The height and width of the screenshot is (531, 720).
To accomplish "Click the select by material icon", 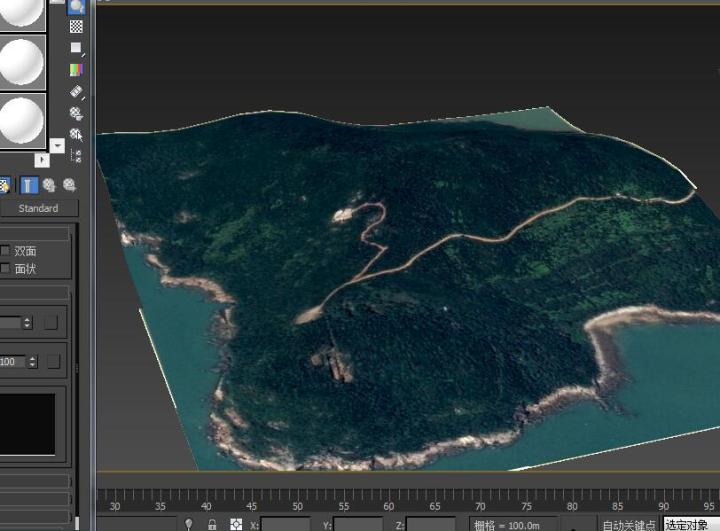I will pyautogui.click(x=76, y=134).
